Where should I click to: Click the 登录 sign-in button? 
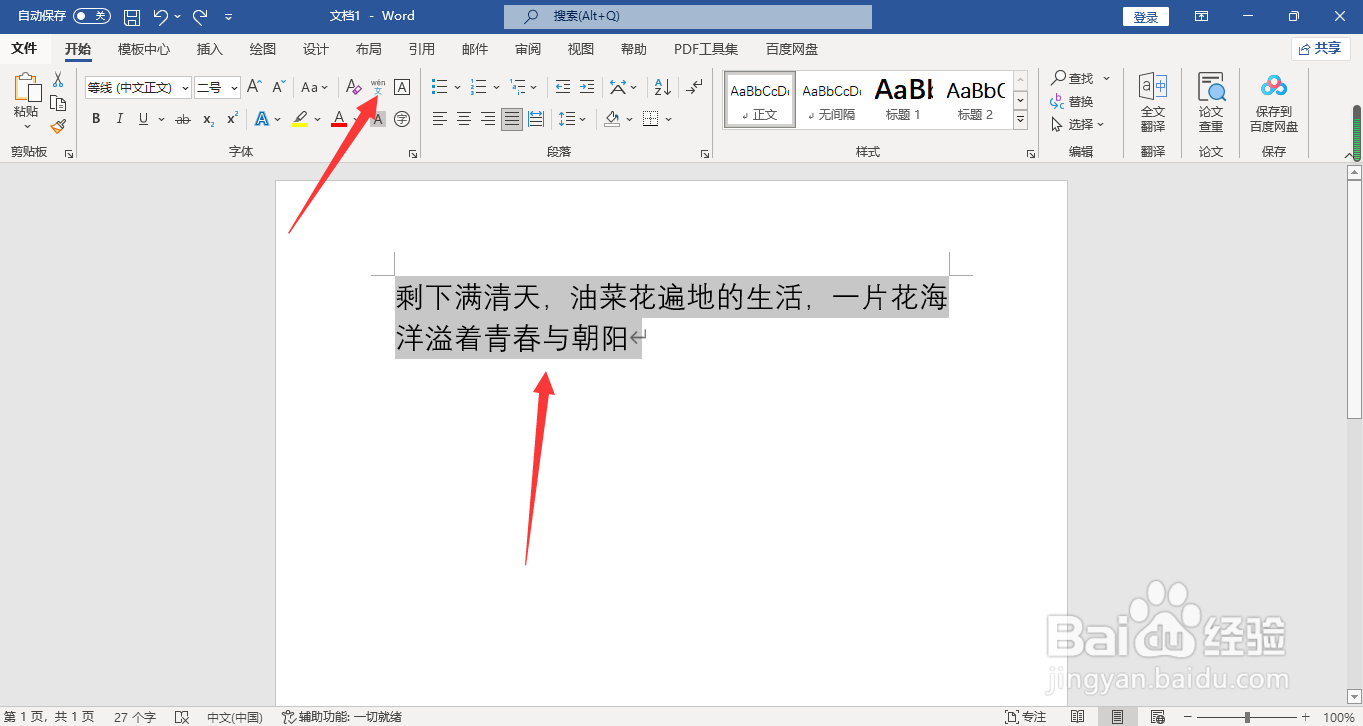point(1145,16)
